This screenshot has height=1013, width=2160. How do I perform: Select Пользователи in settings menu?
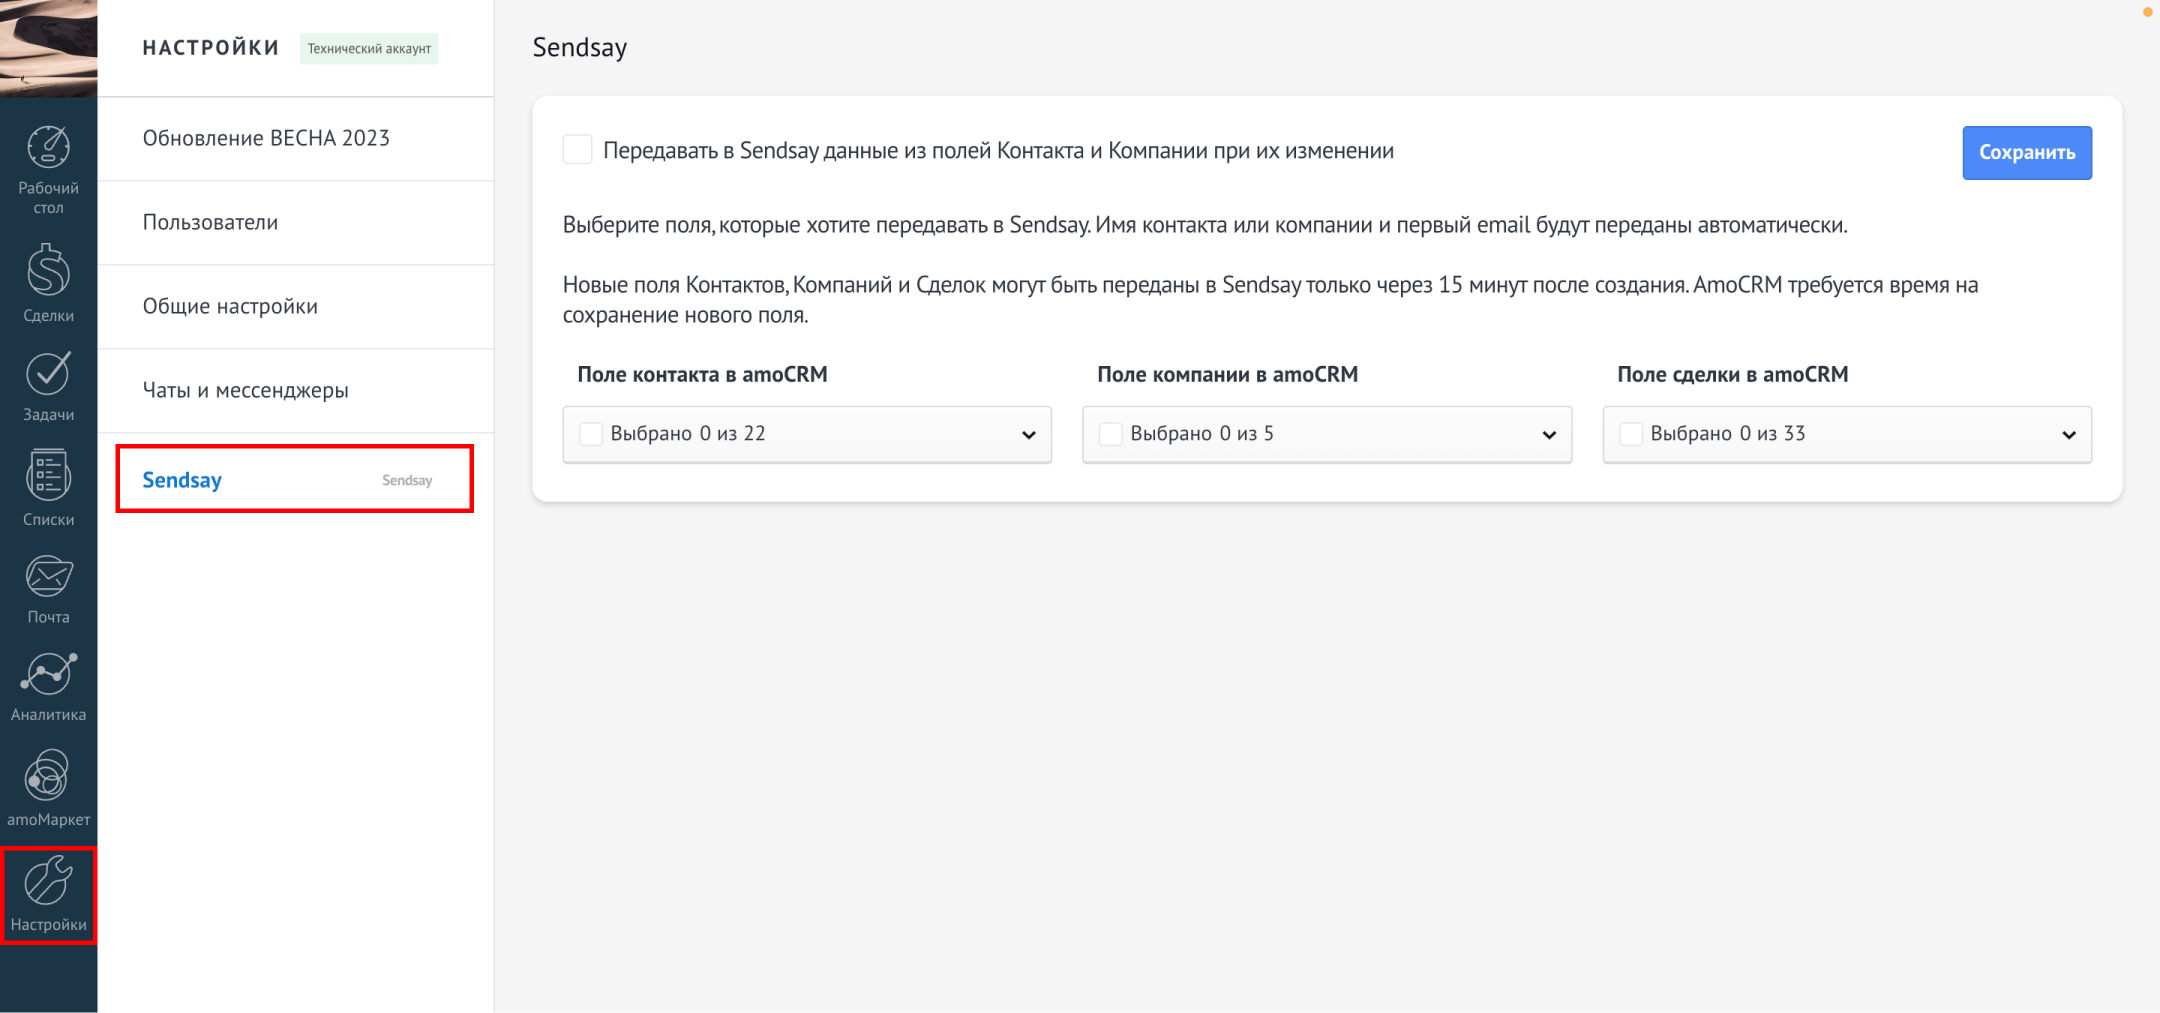[x=210, y=222]
